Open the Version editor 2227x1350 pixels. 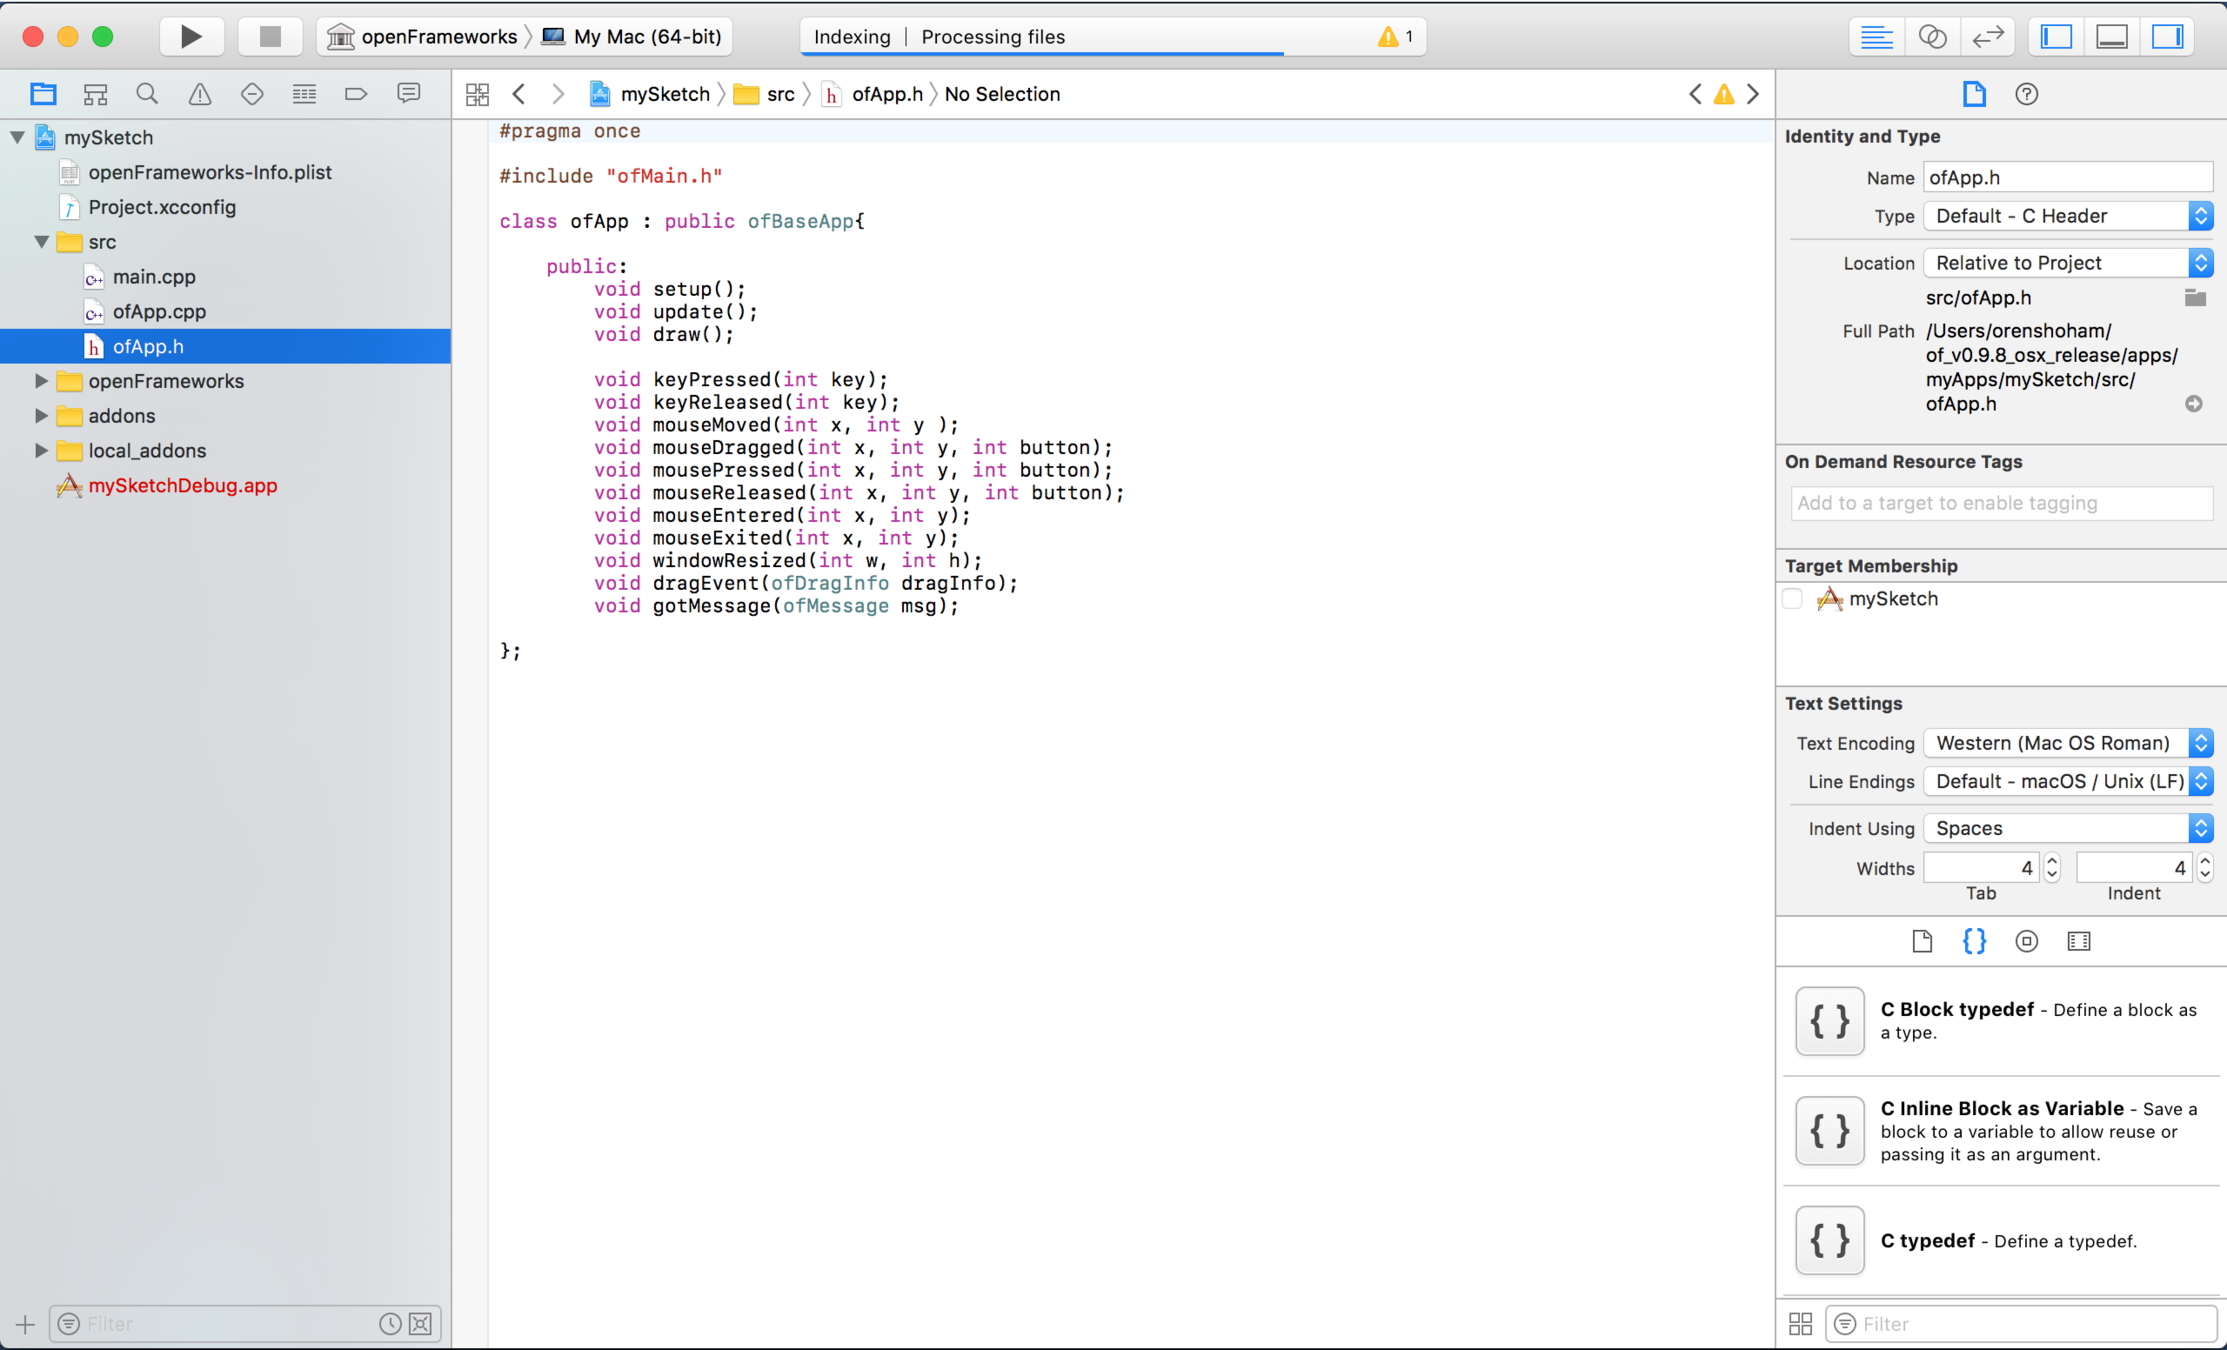coord(1988,37)
